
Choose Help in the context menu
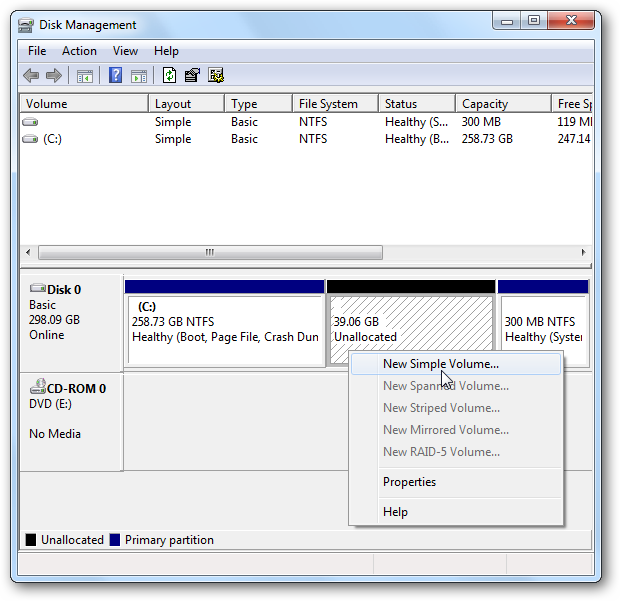coord(456,512)
